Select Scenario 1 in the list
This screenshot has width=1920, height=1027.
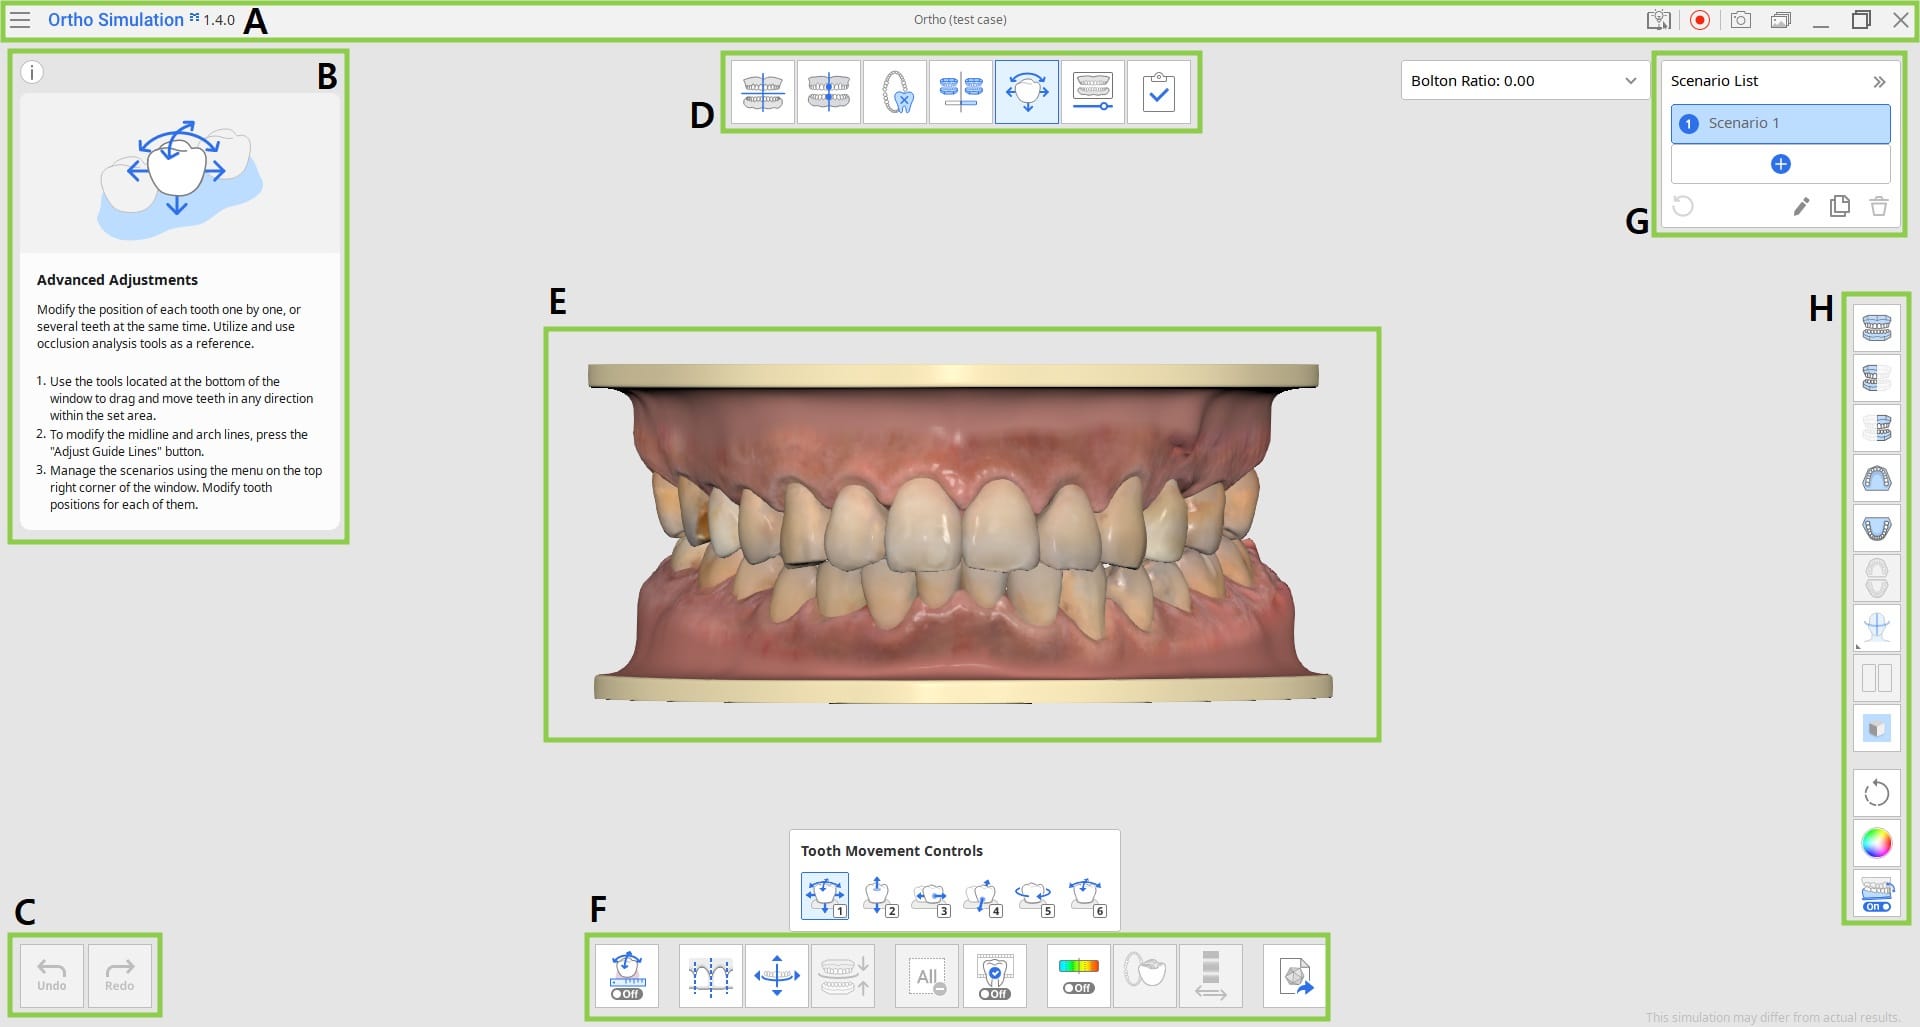click(x=1780, y=124)
